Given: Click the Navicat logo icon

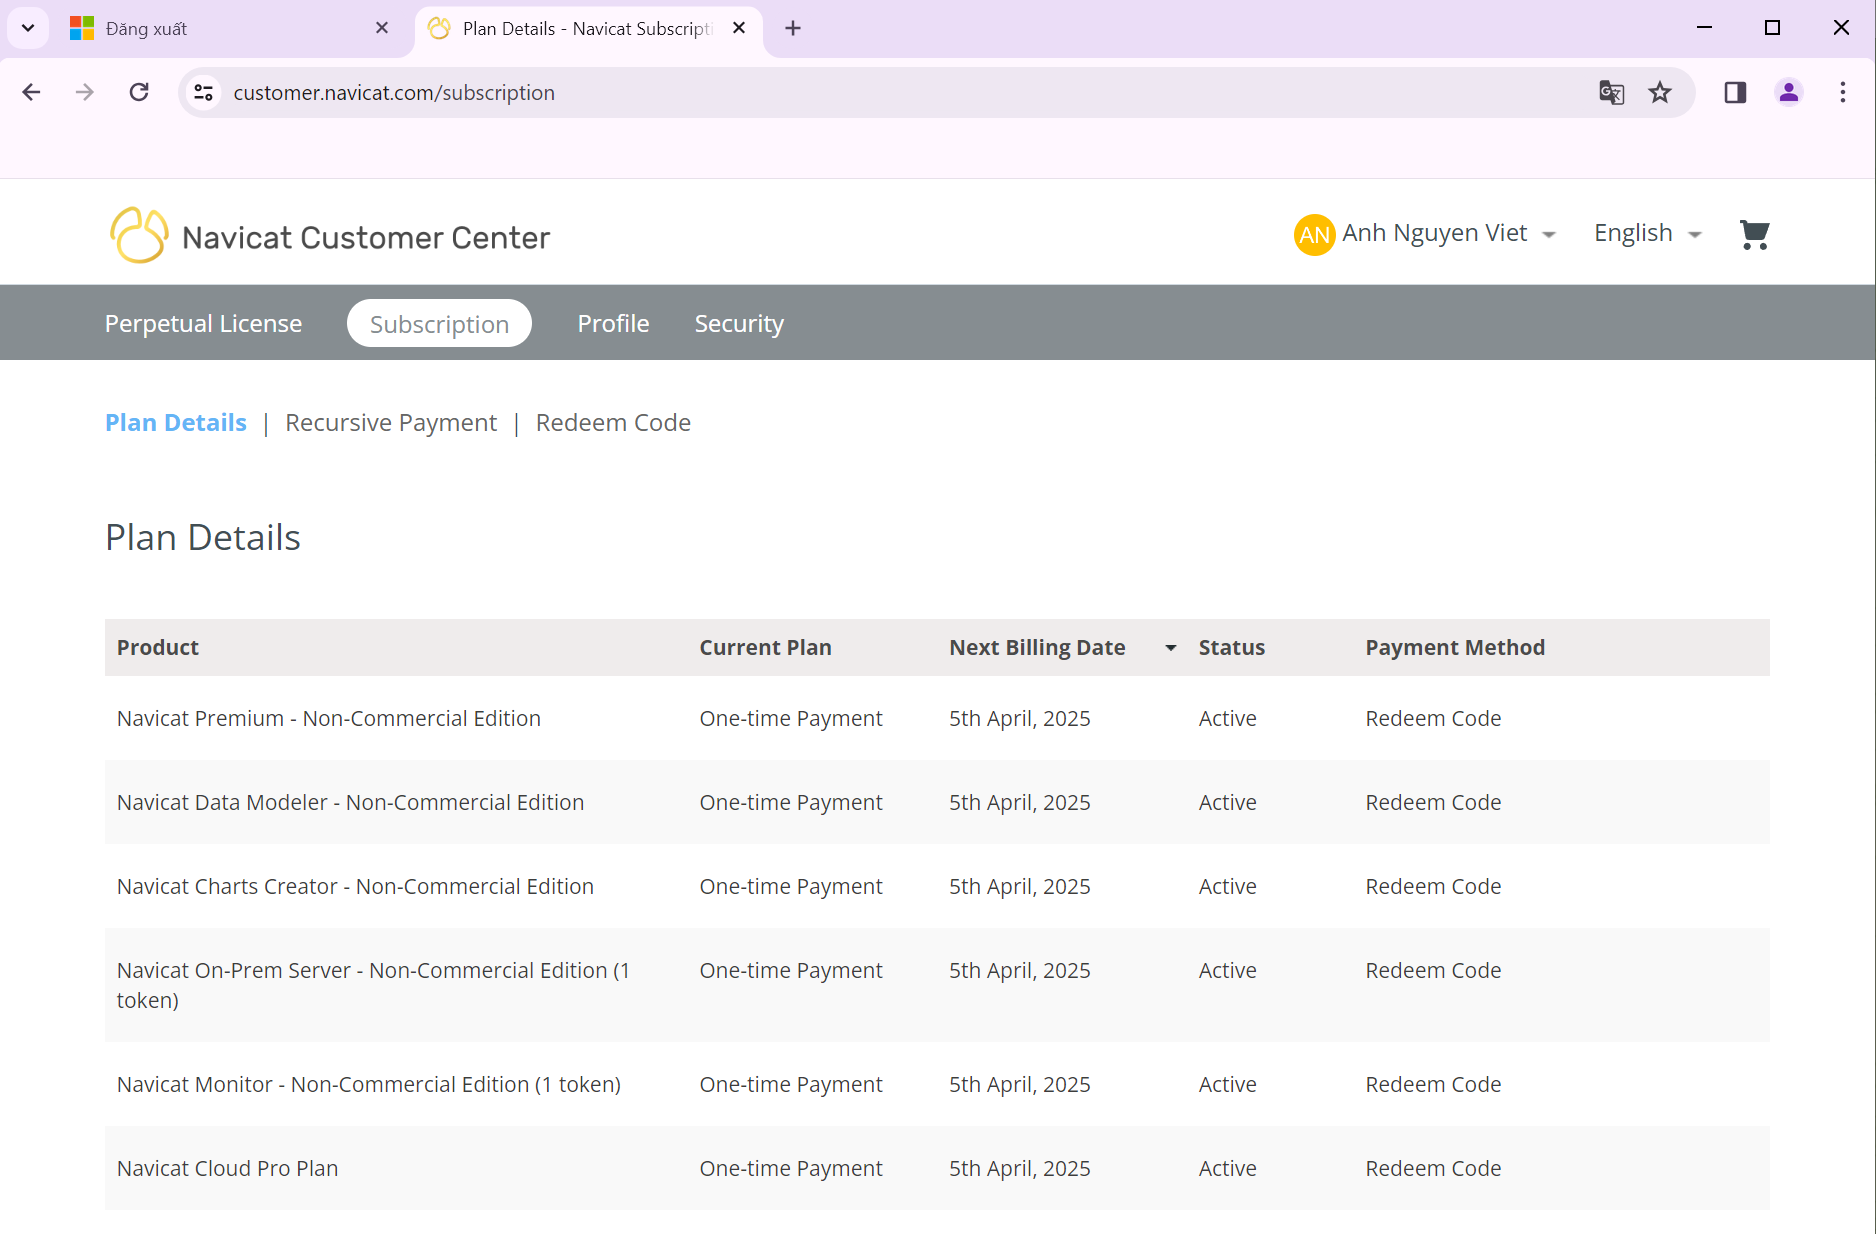Looking at the screenshot, I should point(138,236).
